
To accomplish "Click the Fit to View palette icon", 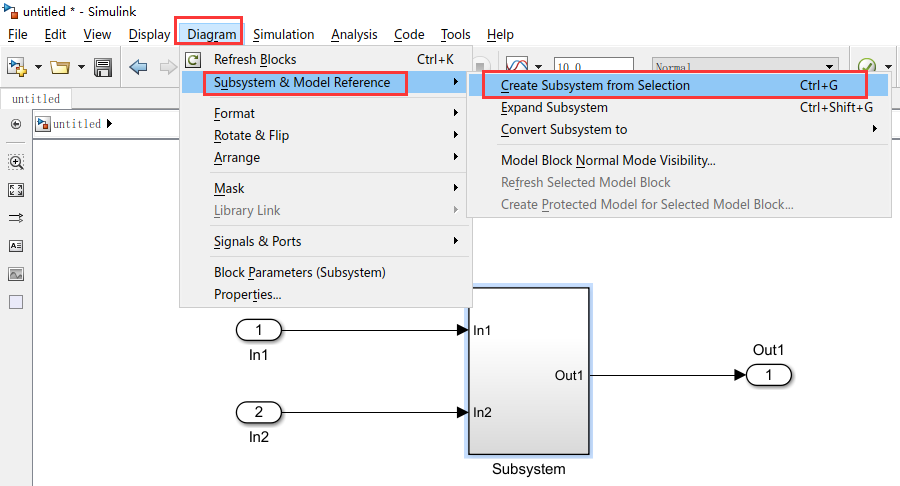I will point(16,190).
